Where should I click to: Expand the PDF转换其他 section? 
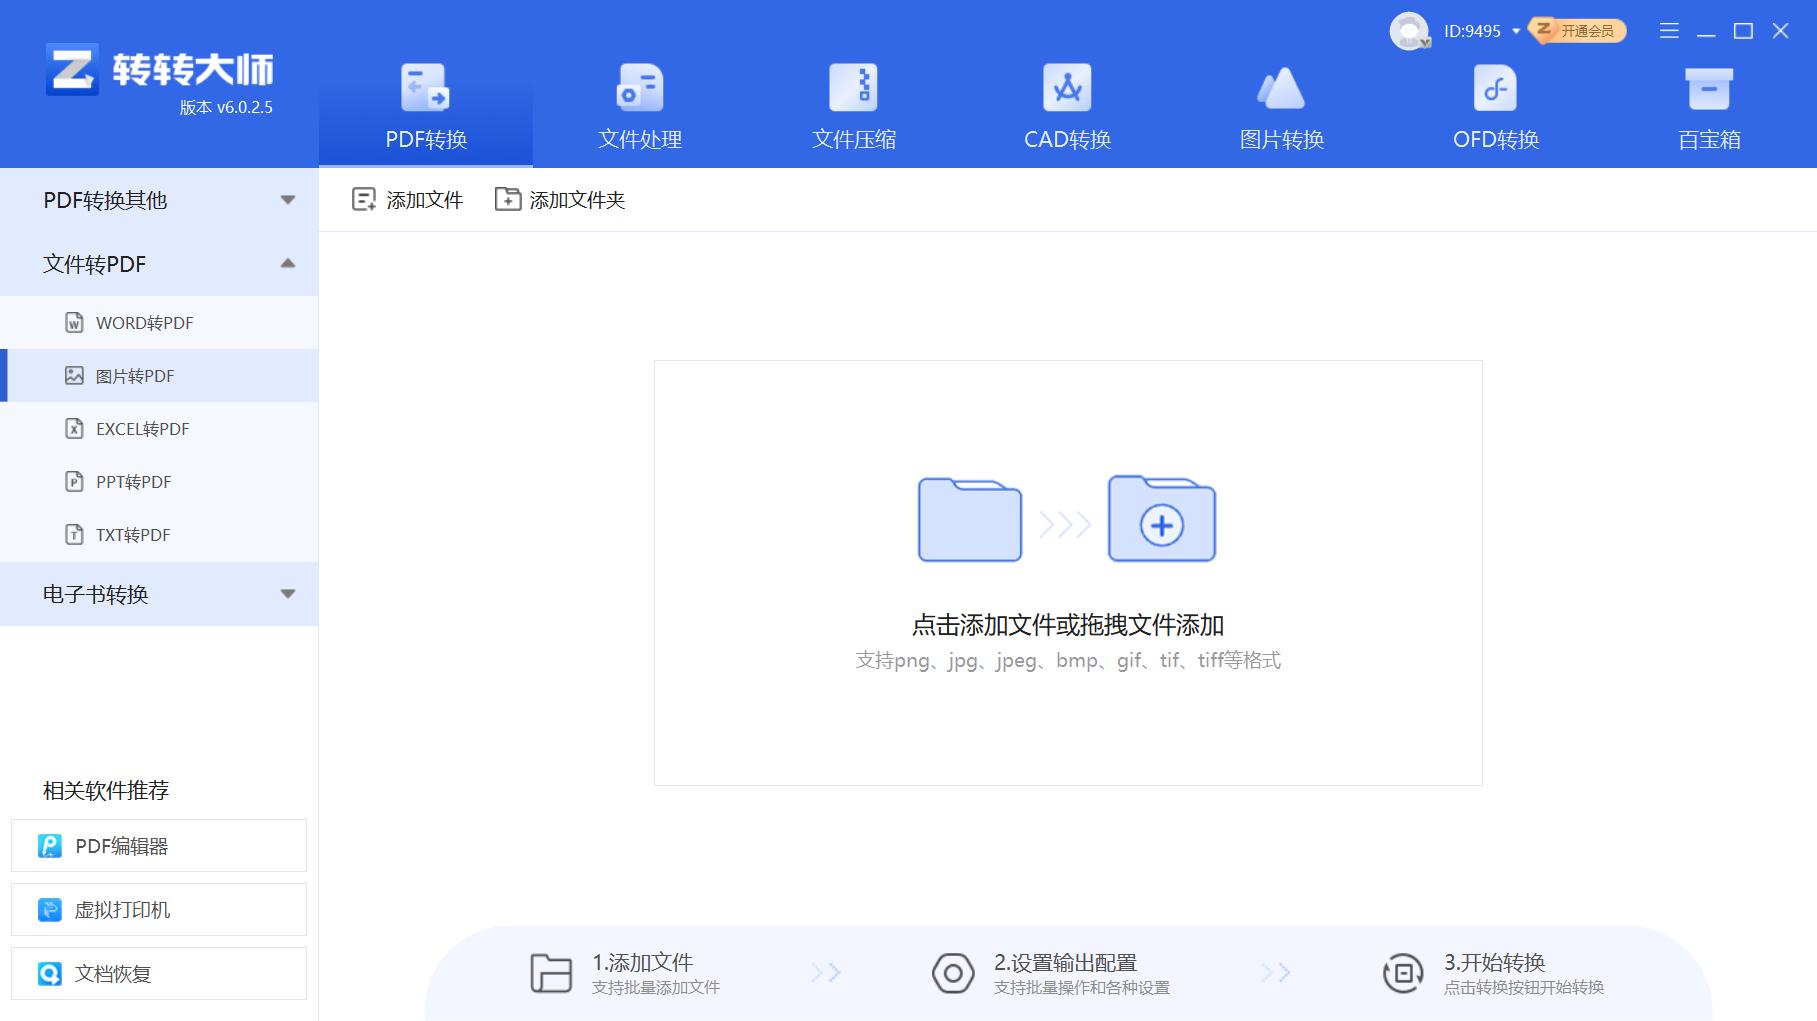point(289,200)
